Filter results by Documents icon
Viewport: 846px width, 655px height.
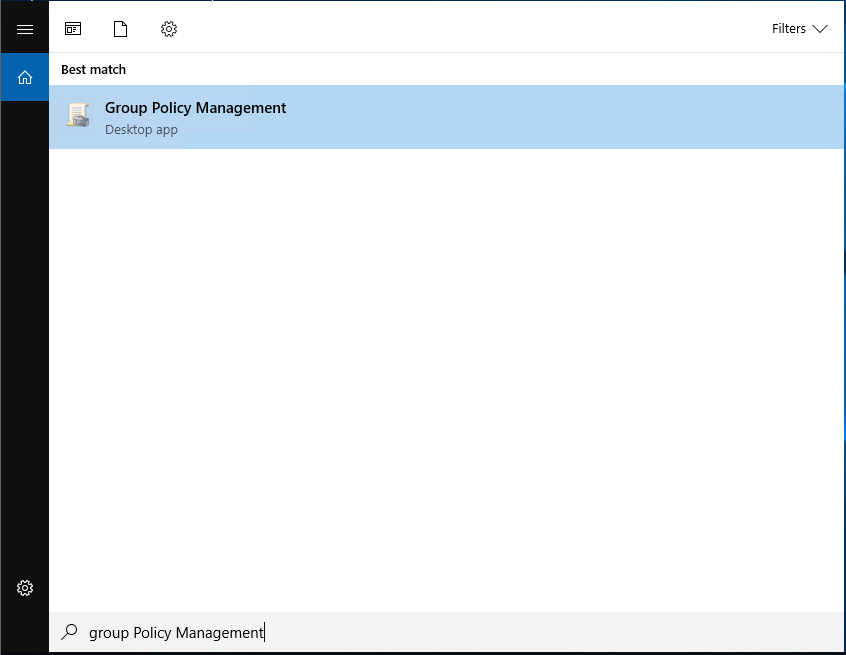[x=120, y=29]
